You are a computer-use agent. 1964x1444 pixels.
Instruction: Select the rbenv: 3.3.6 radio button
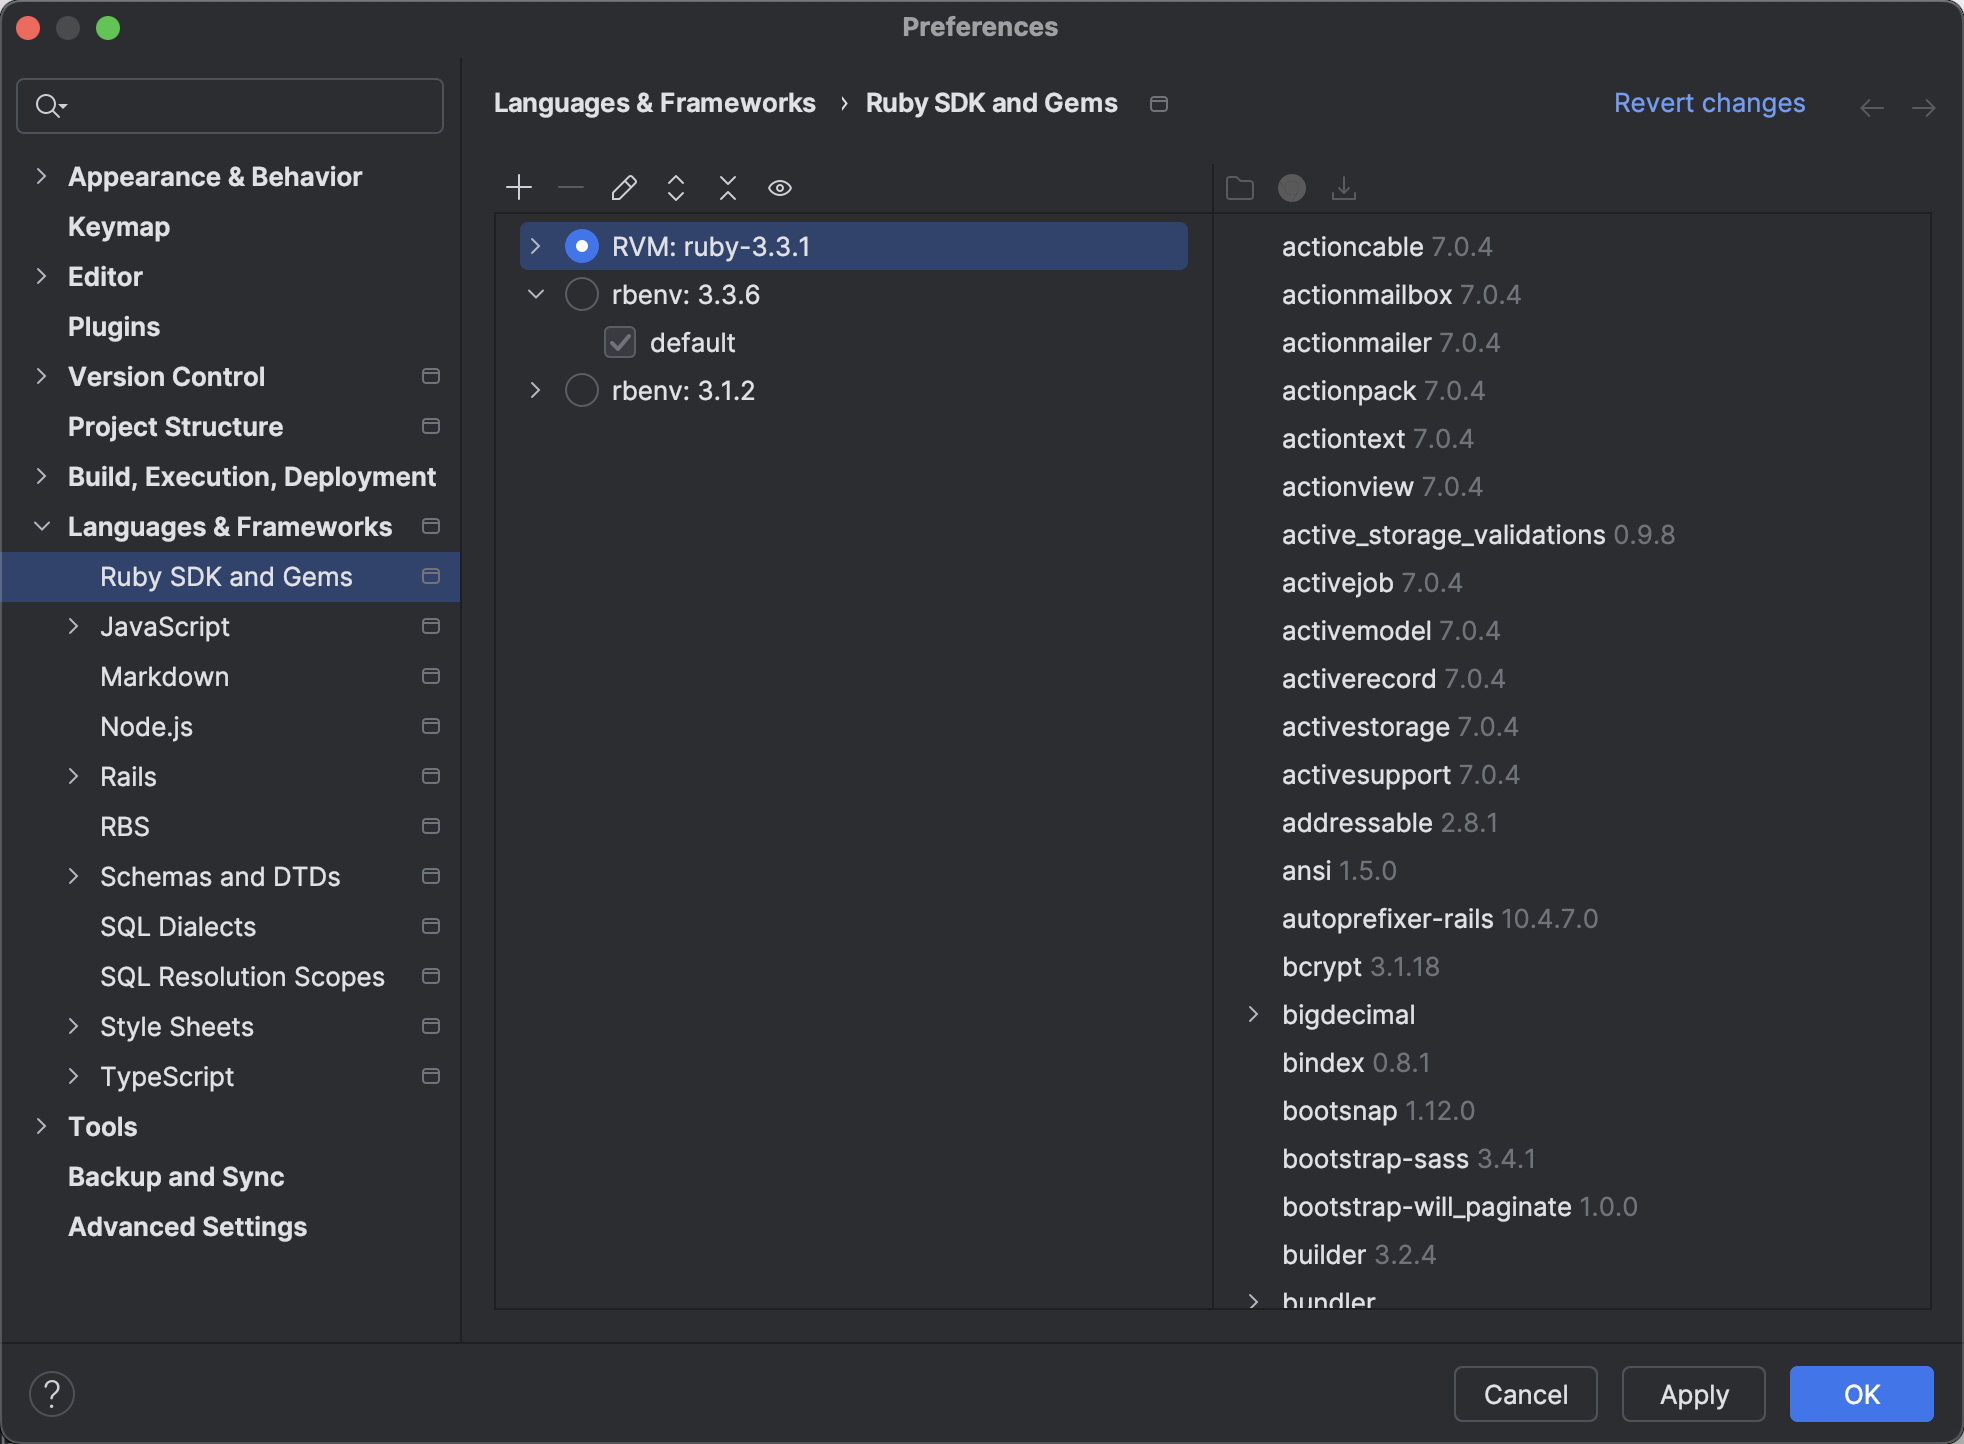pos(582,295)
